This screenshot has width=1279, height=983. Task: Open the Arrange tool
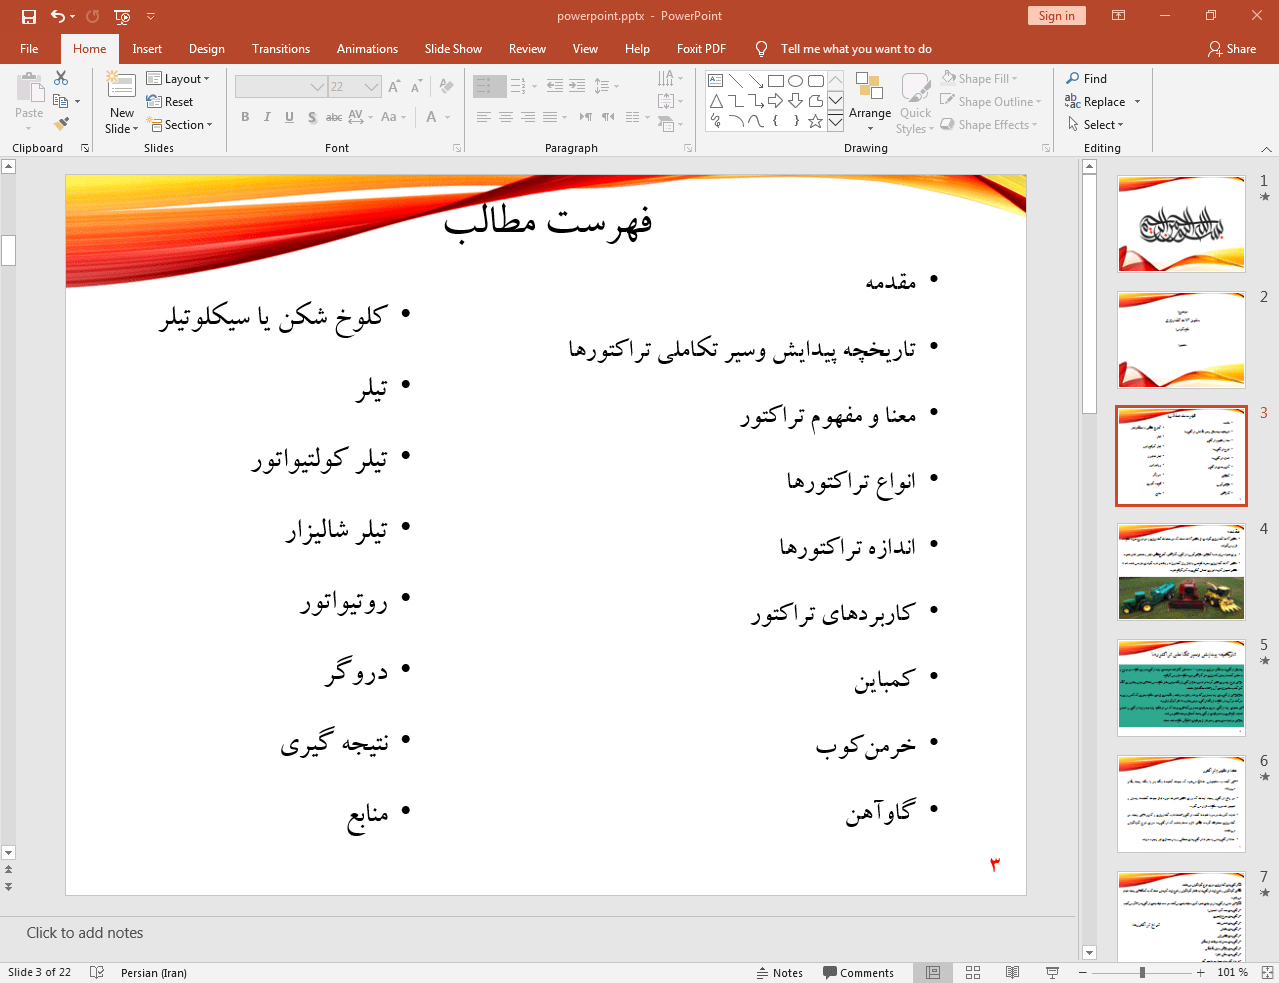point(870,102)
